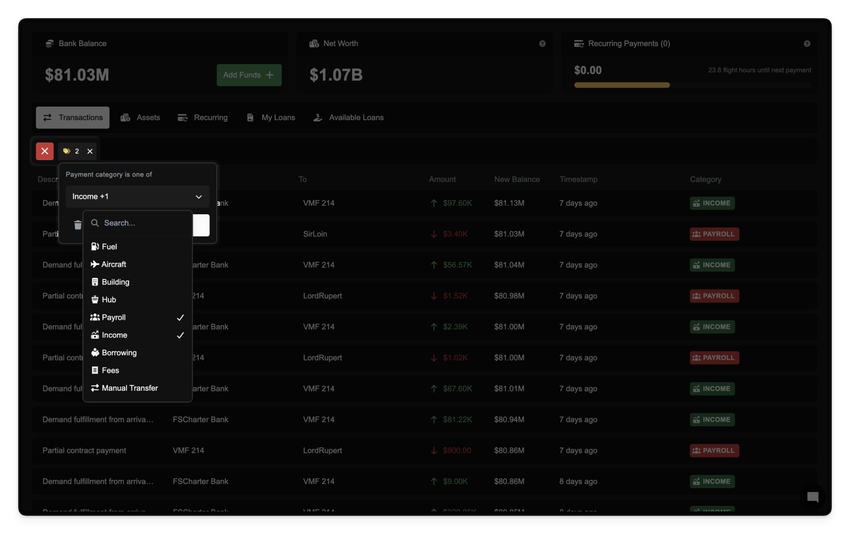This screenshot has height=534, width=850.
Task: Click the Recurring Payments progress bar
Action: (x=692, y=85)
